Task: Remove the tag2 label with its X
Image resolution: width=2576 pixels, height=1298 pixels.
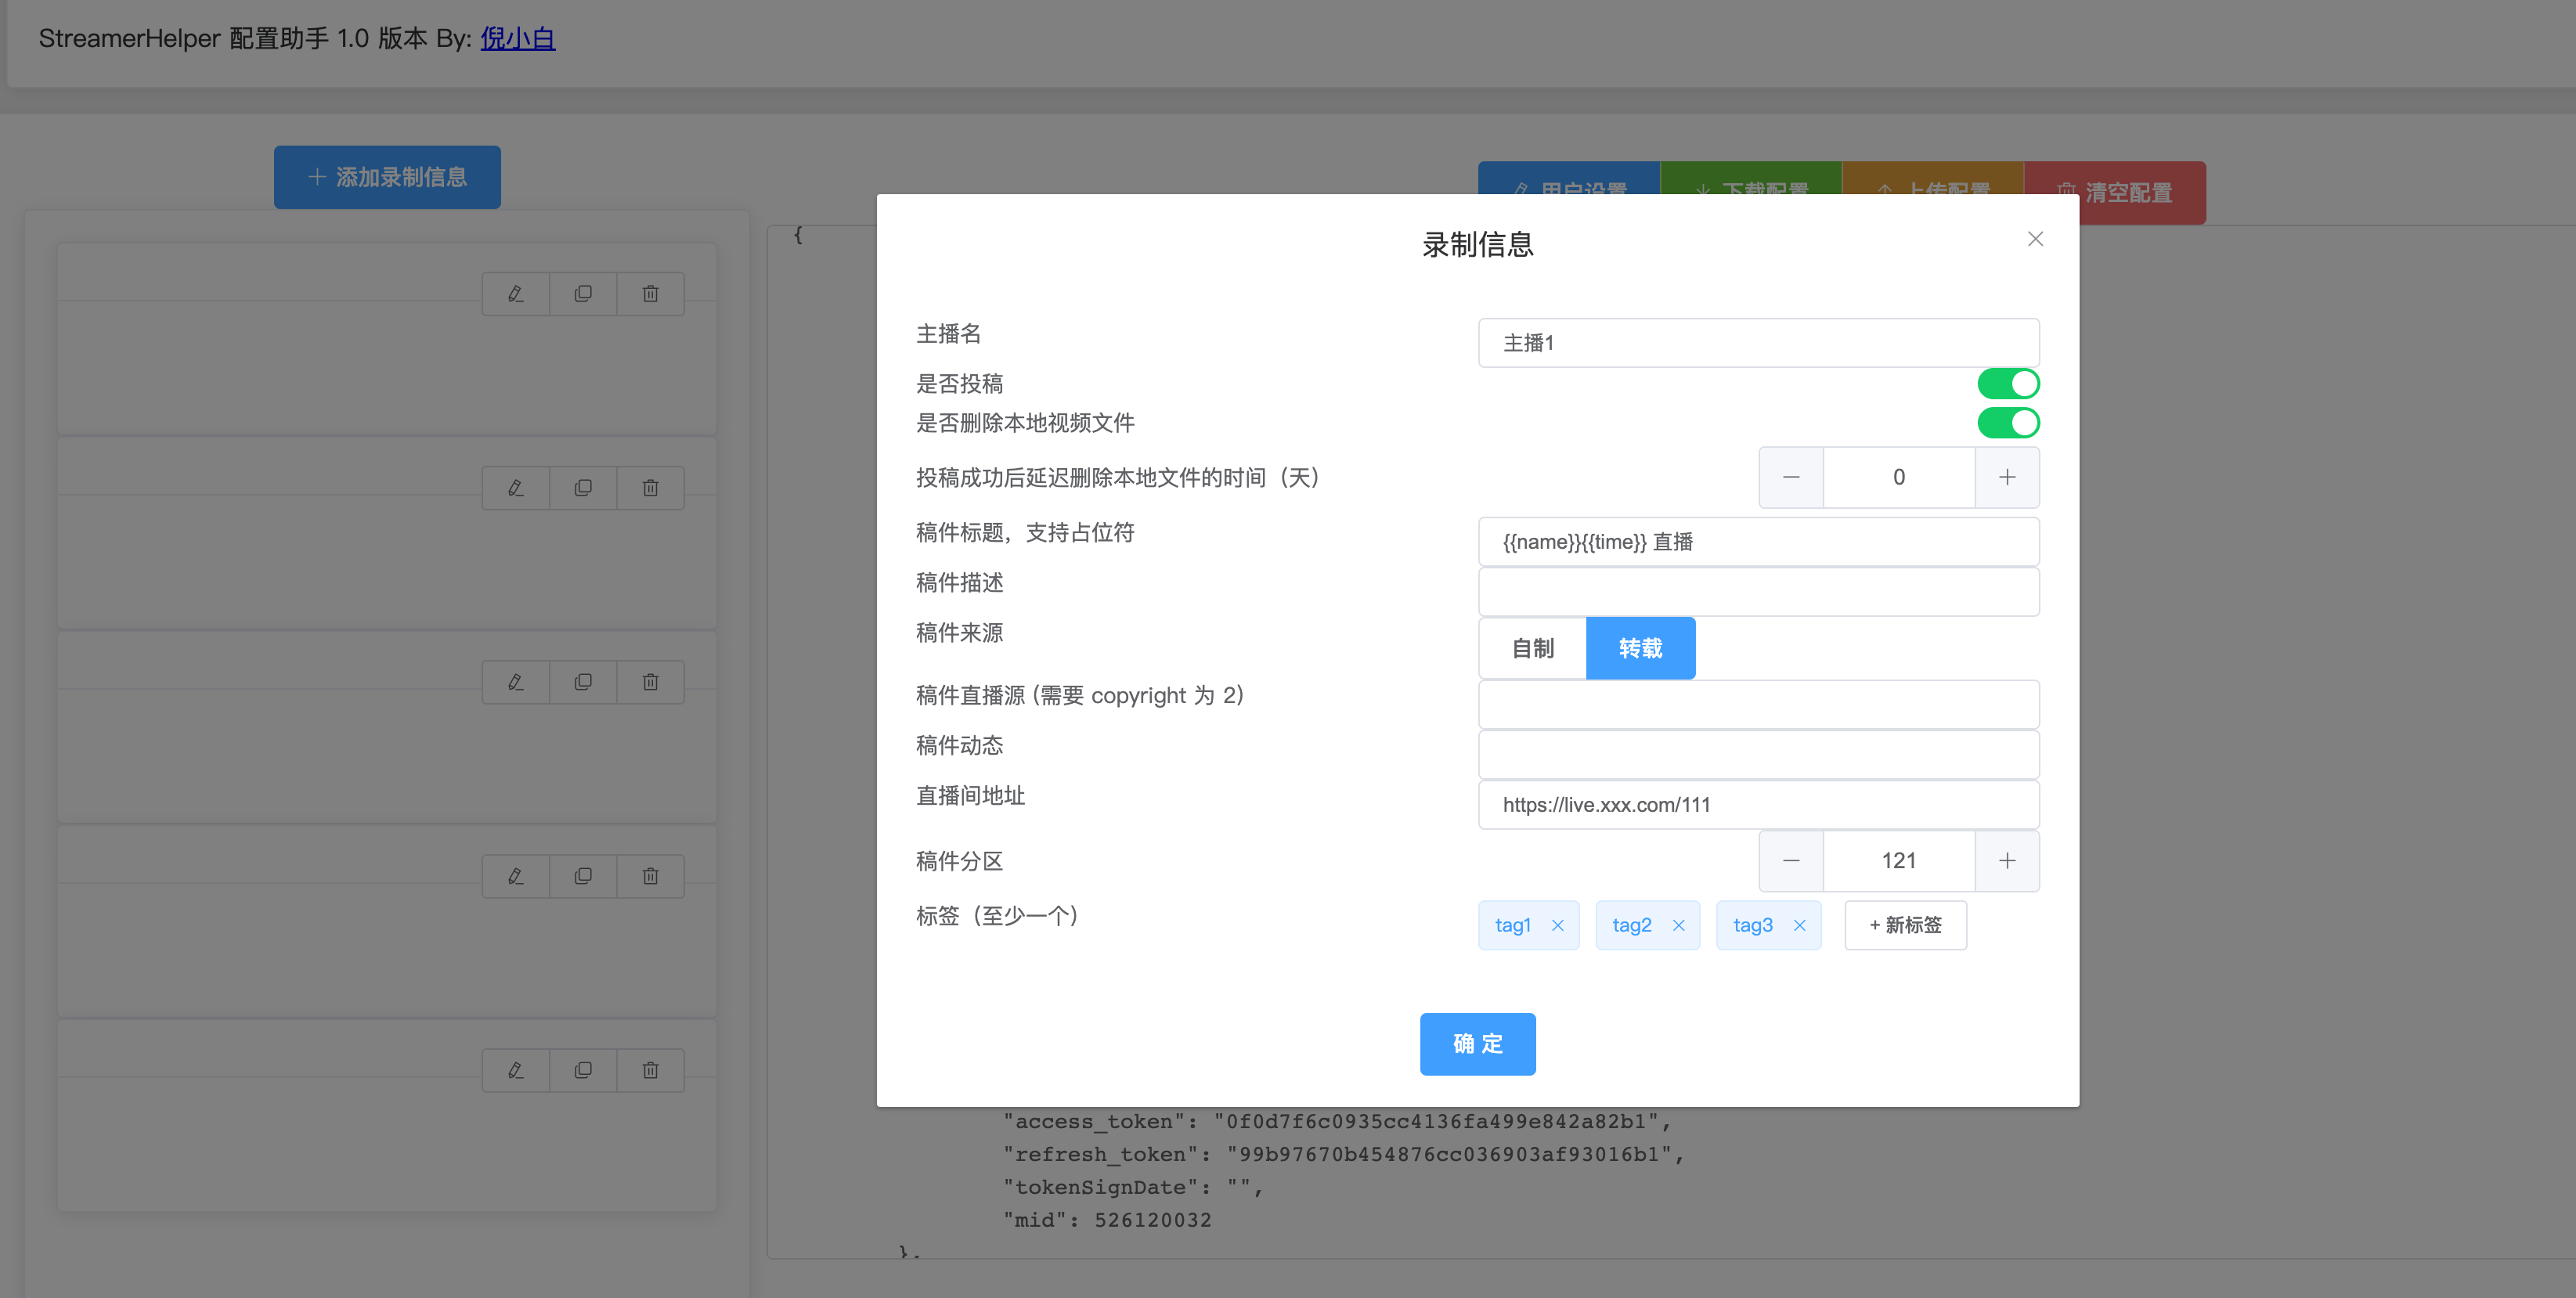Action: click(1678, 925)
